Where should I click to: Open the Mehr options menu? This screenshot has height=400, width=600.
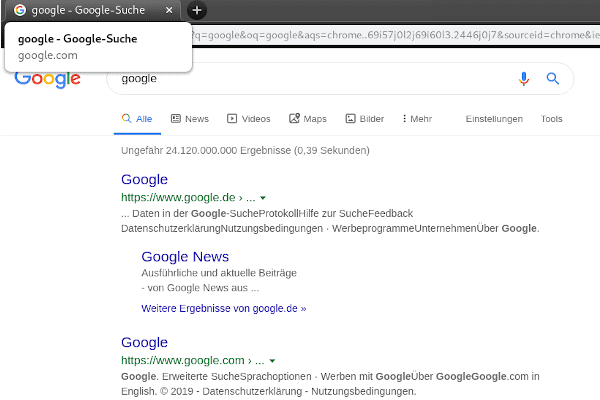click(x=417, y=119)
